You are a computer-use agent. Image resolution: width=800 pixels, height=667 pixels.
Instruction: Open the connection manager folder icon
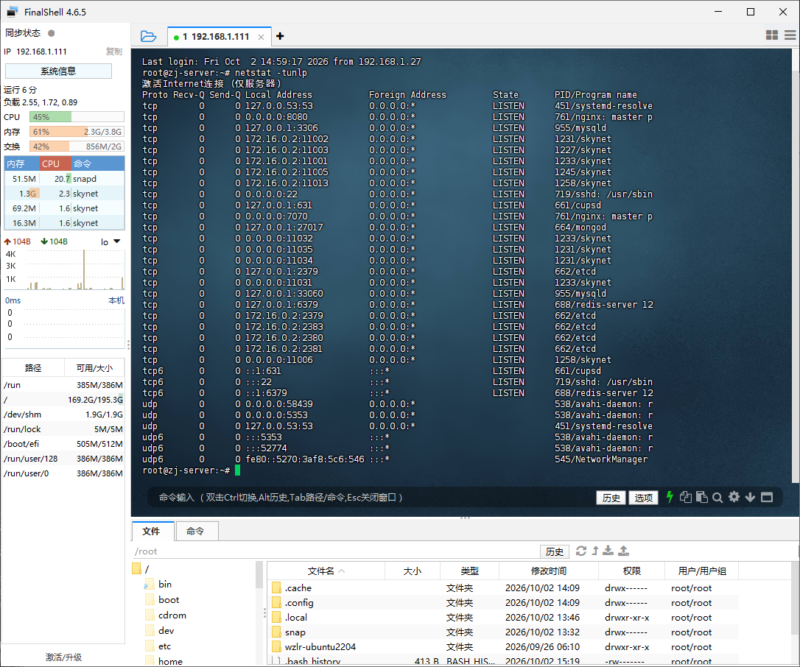[148, 36]
